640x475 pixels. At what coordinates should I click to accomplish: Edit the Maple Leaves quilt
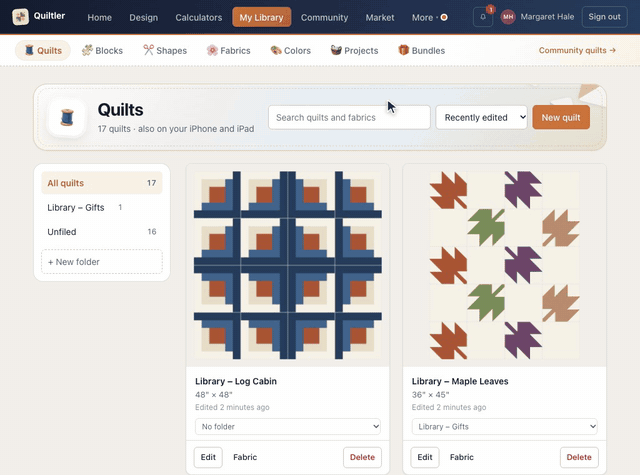point(425,457)
